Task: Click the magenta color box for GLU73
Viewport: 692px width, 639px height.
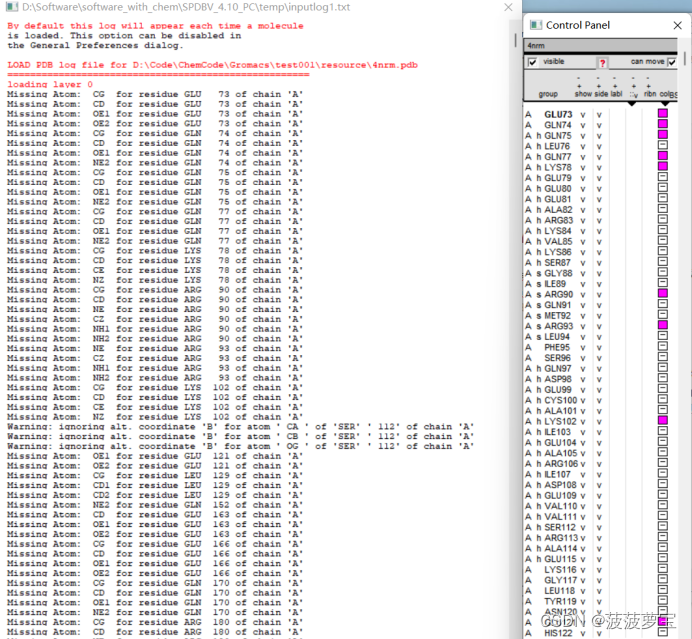Action: click(662, 113)
